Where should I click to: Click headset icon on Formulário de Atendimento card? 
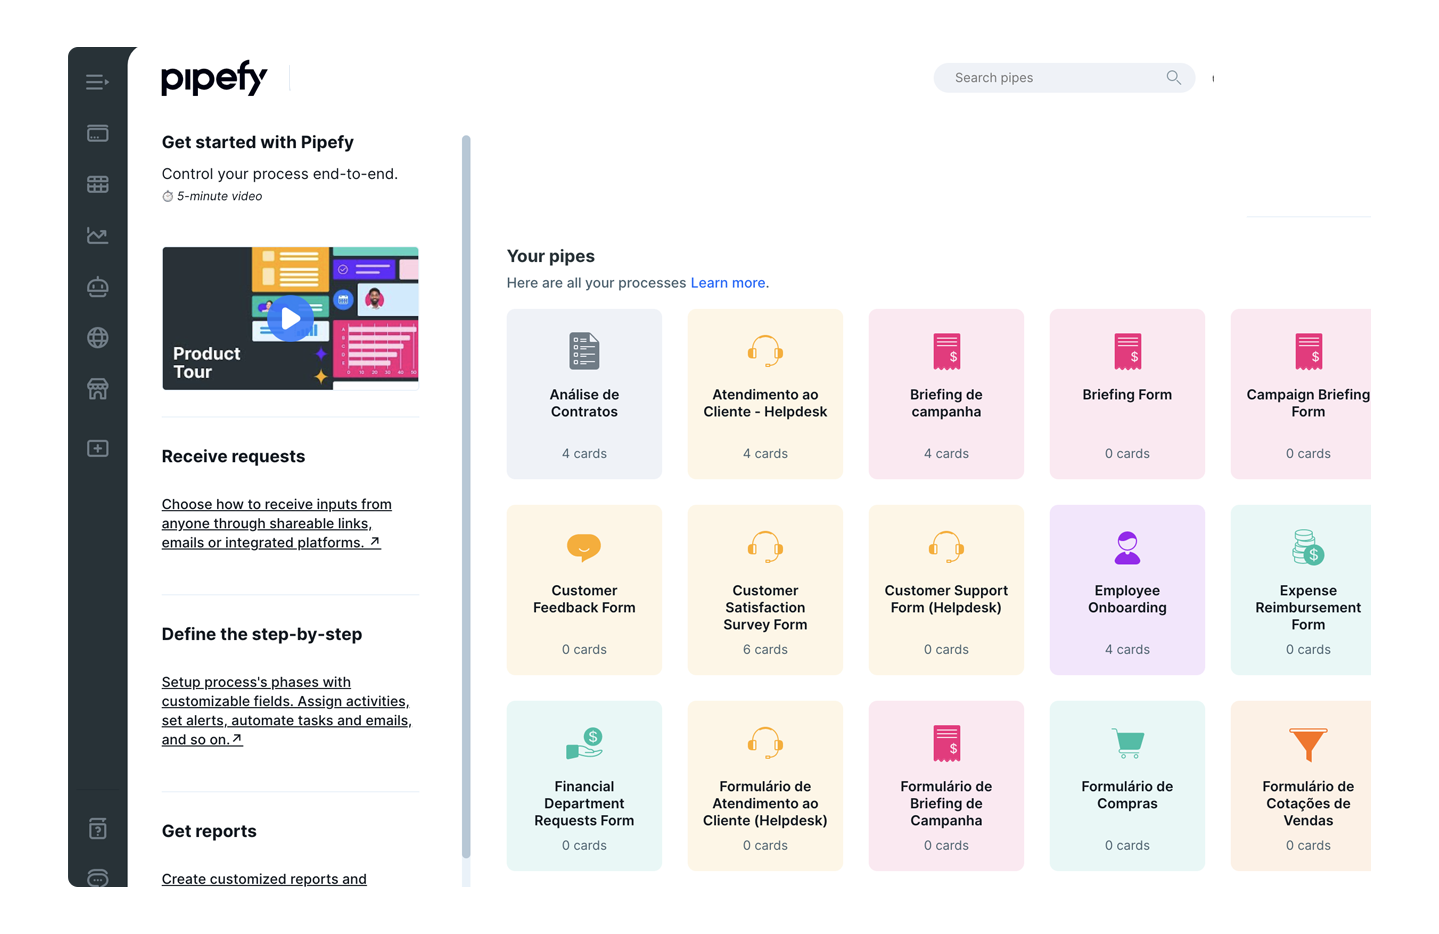(x=765, y=743)
